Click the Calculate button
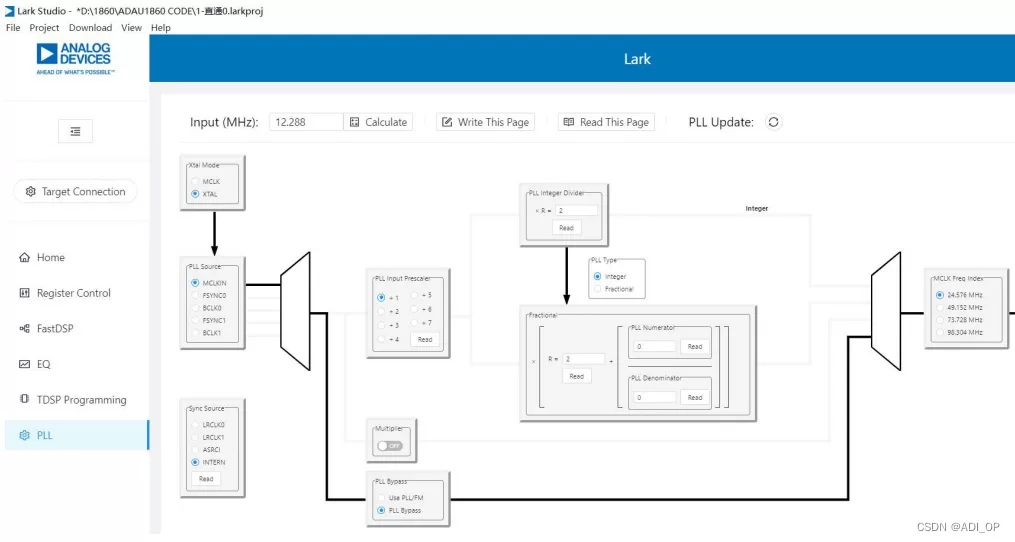1015x542 pixels. click(x=379, y=122)
